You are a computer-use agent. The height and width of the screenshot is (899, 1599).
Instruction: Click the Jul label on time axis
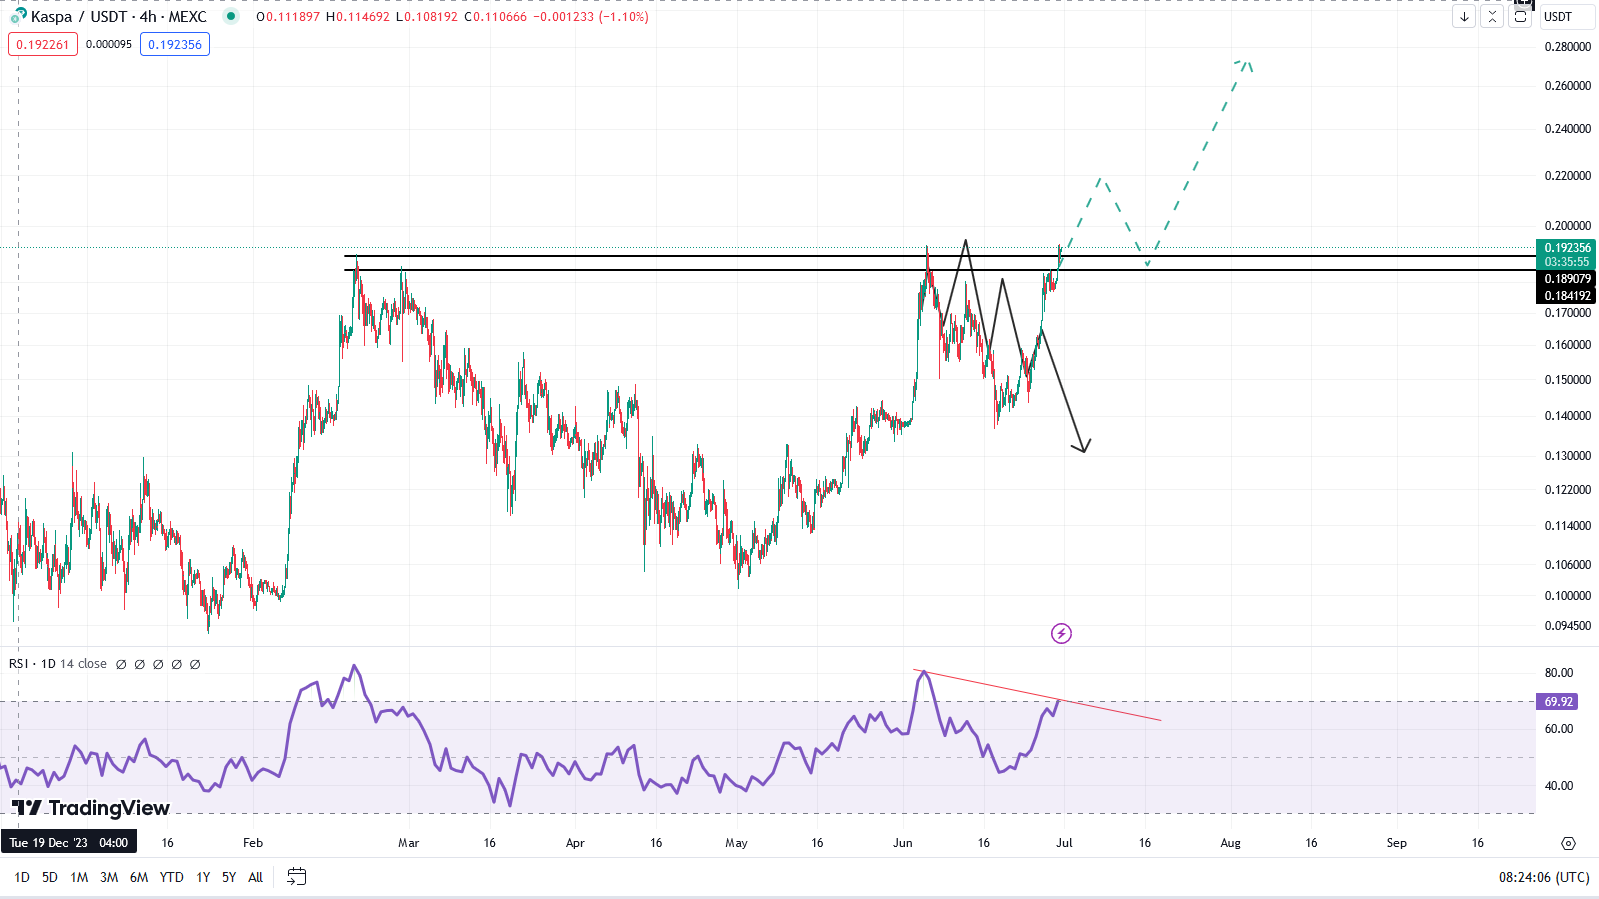coord(1064,843)
